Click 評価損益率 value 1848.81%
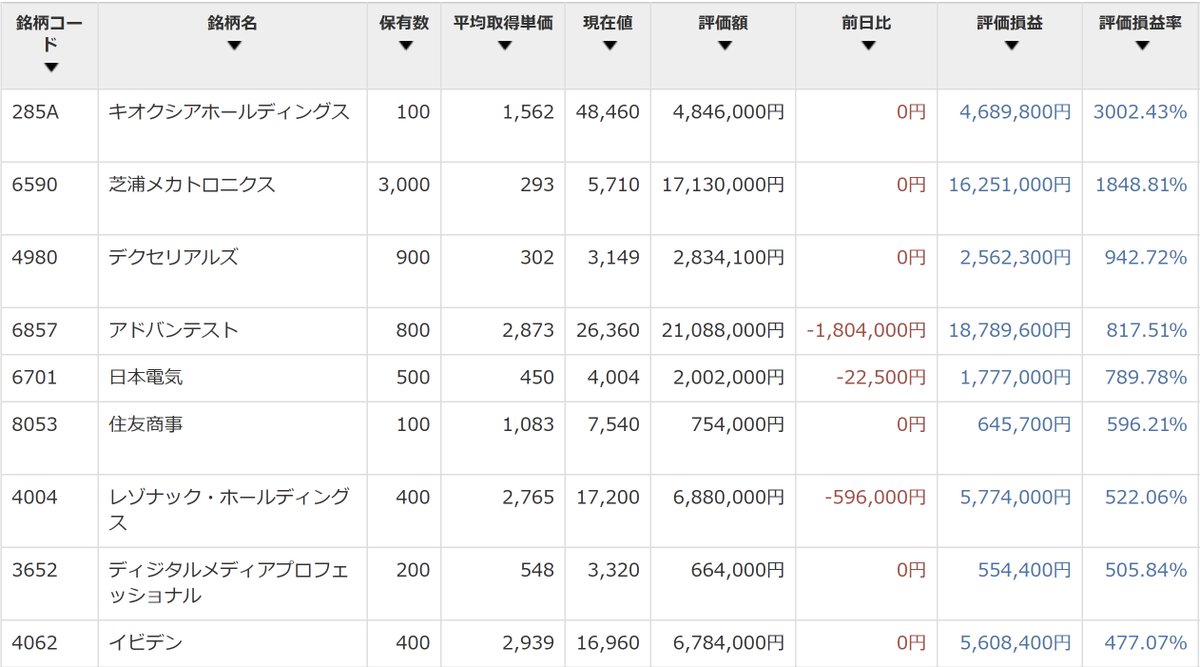The height and width of the screenshot is (667, 1200). pyautogui.click(x=1140, y=185)
